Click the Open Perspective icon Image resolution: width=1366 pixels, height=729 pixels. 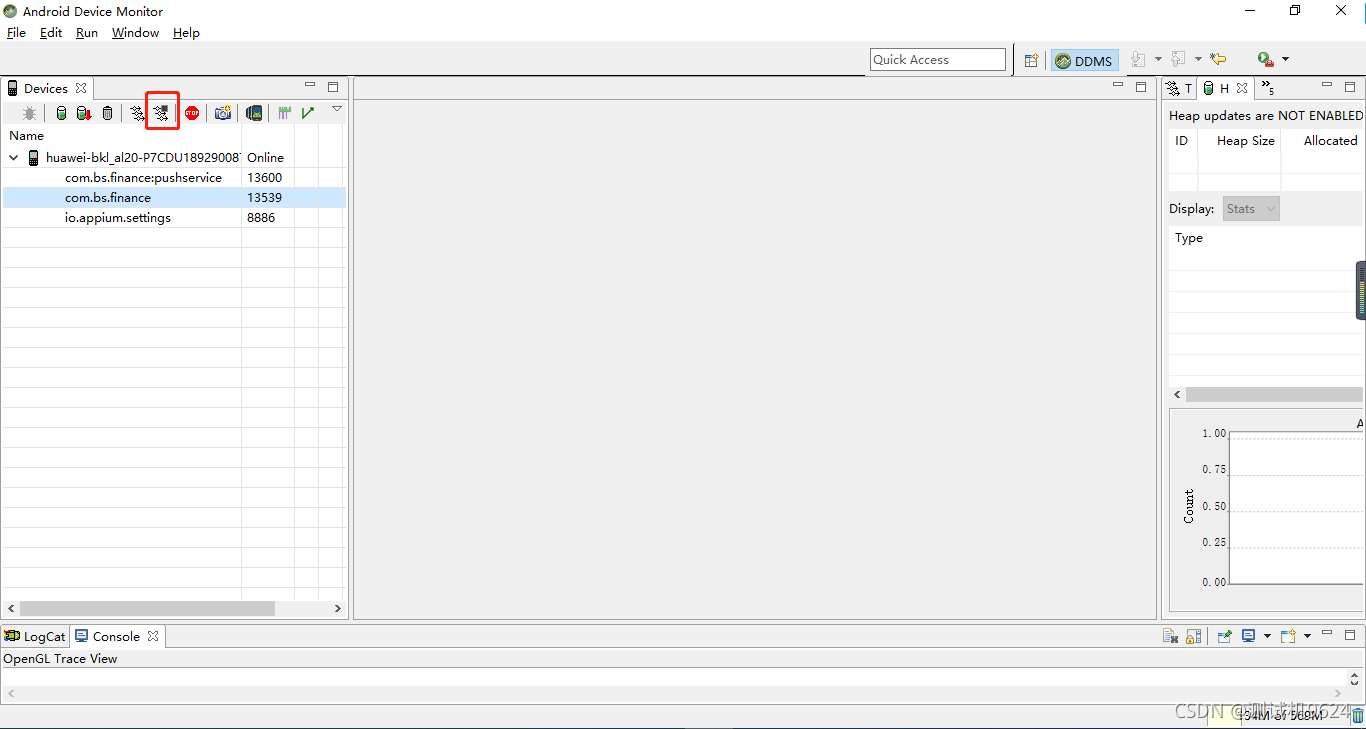point(1031,60)
